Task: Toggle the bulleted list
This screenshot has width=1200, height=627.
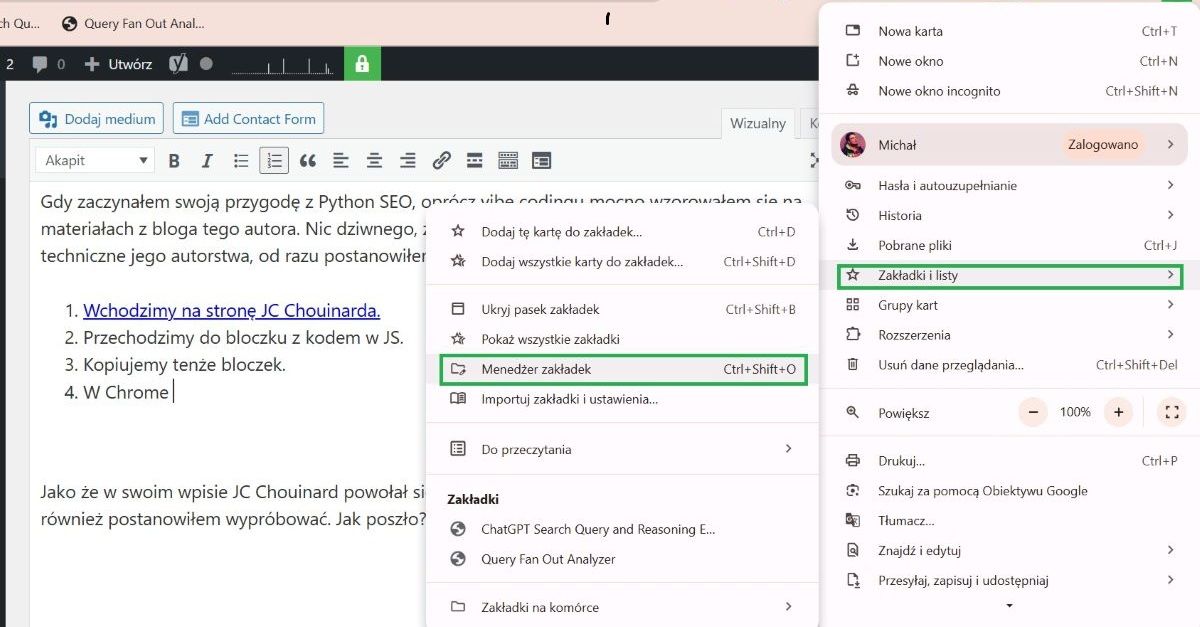Action: tap(240, 160)
